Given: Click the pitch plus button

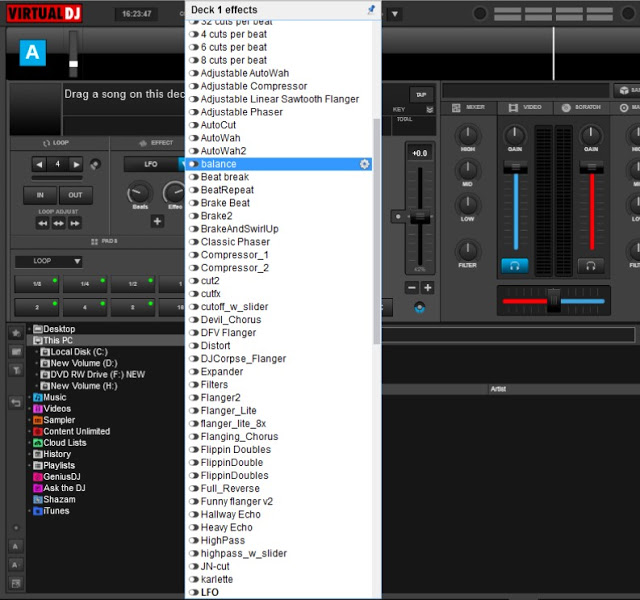Looking at the screenshot, I should (x=427, y=288).
